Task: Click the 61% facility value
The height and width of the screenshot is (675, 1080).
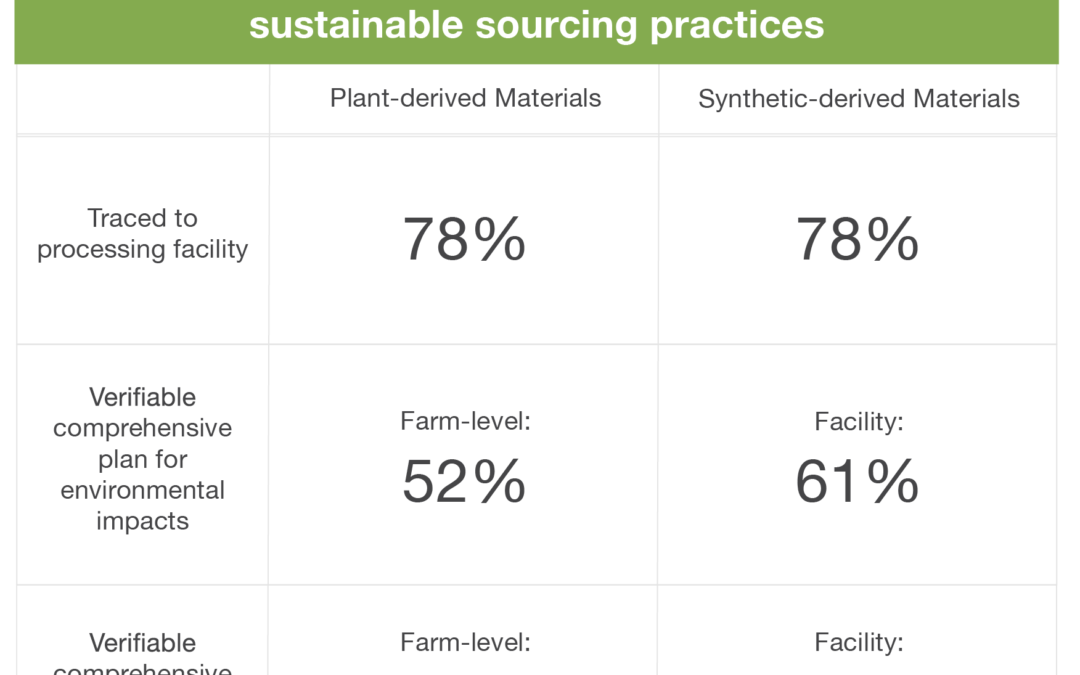Action: click(857, 481)
